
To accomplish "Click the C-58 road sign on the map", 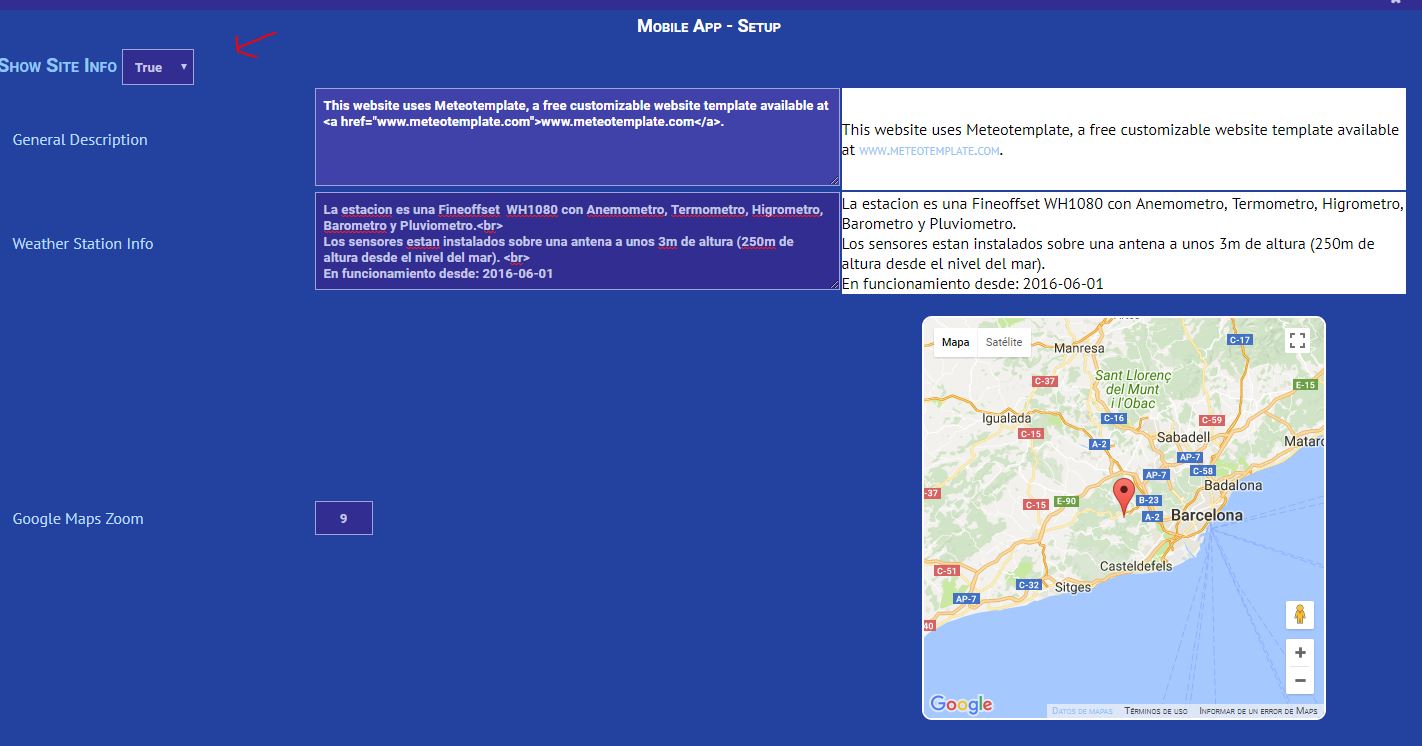I will coord(1203,471).
